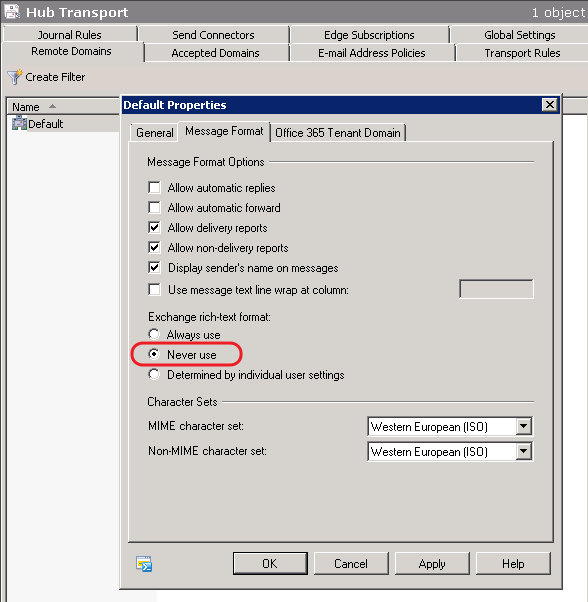Click the Apply button
This screenshot has width=588, height=602.
click(x=432, y=564)
